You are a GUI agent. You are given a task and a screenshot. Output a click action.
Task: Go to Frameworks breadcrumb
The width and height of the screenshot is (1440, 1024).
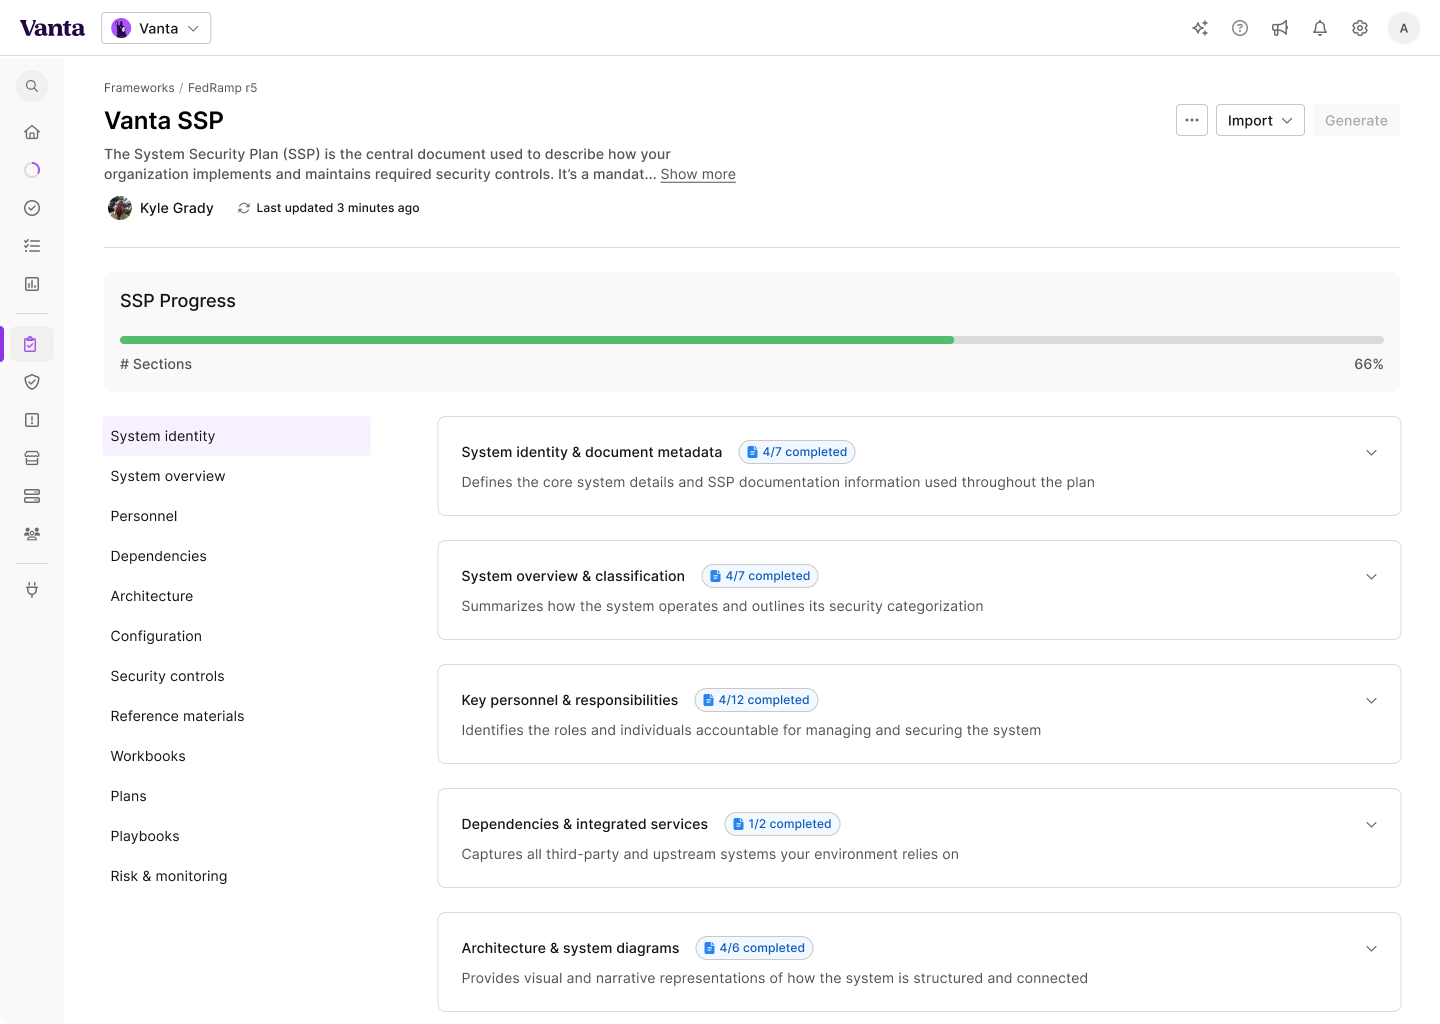click(x=139, y=88)
